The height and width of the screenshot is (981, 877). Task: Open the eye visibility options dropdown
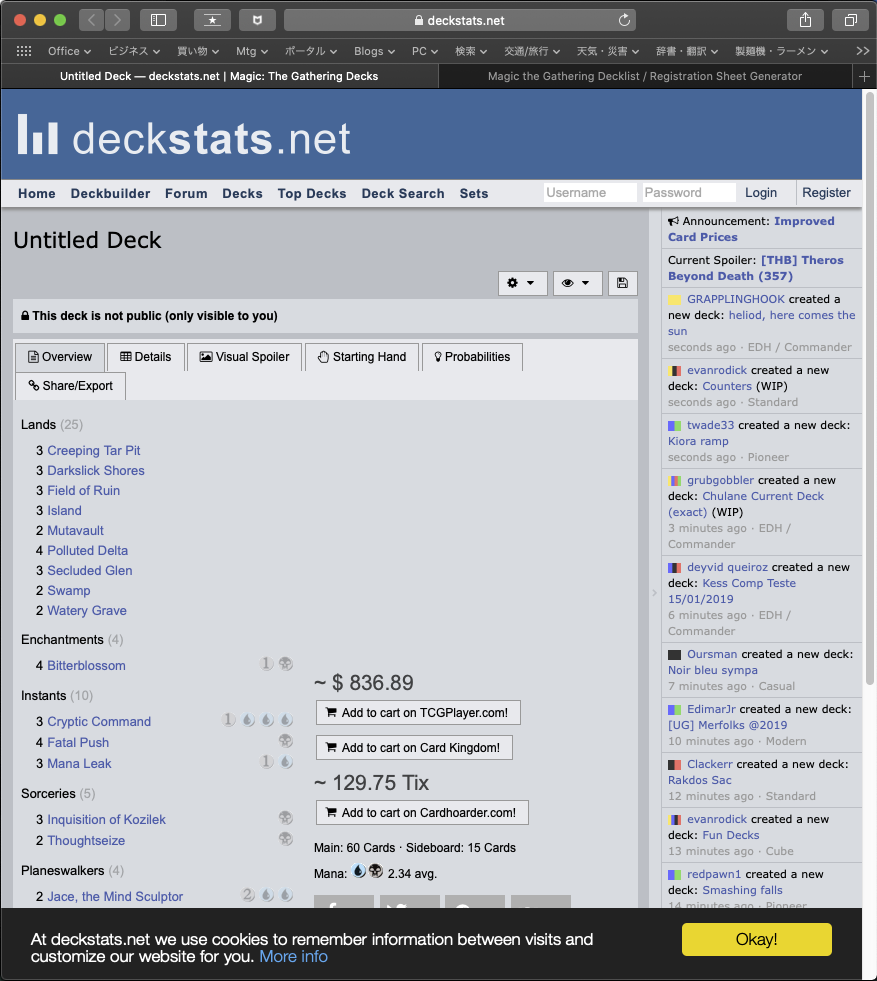[577, 283]
